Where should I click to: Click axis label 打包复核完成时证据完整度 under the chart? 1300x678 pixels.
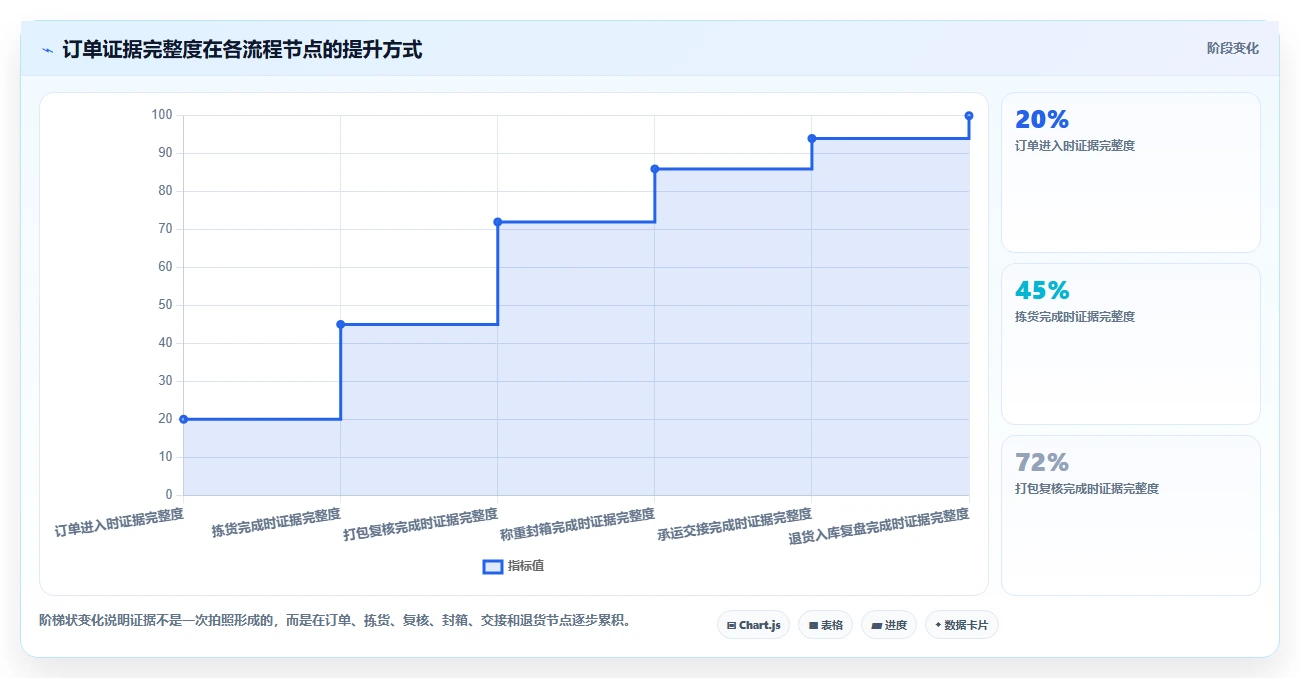pyautogui.click(x=421, y=525)
